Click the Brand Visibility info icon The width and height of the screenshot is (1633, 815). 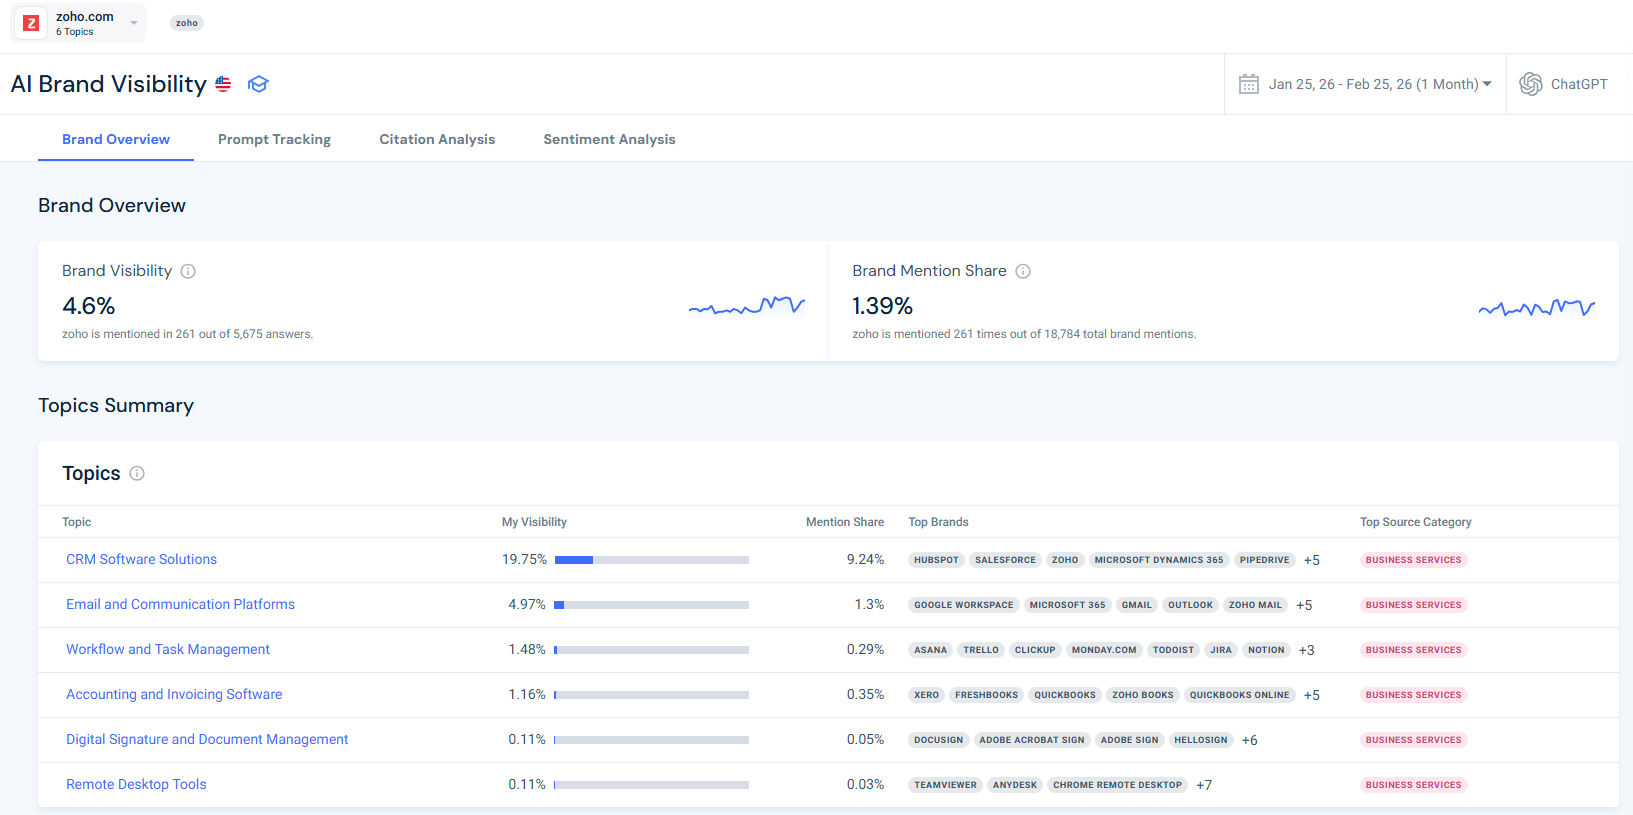click(188, 271)
